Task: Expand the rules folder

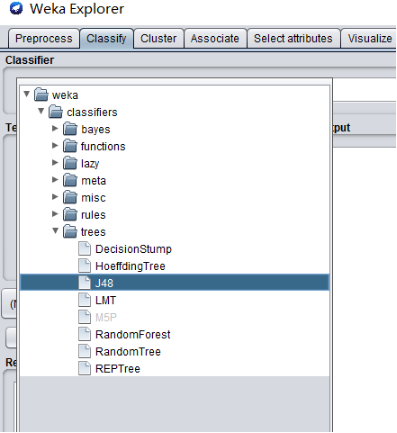Action: tap(55, 214)
